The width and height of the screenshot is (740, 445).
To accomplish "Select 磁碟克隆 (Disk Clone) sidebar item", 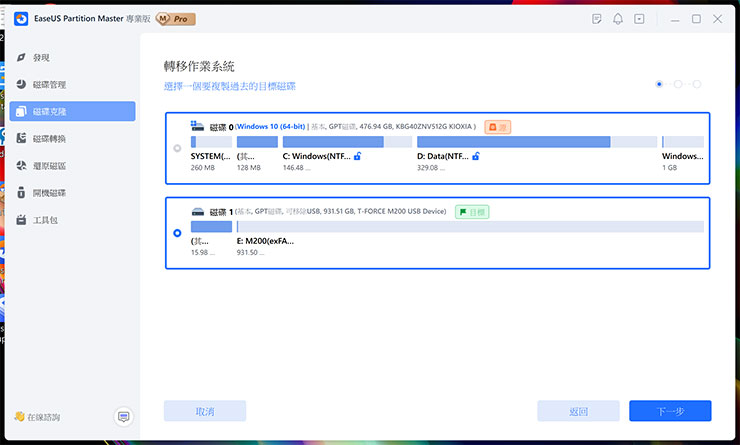I will pyautogui.click(x=72, y=111).
